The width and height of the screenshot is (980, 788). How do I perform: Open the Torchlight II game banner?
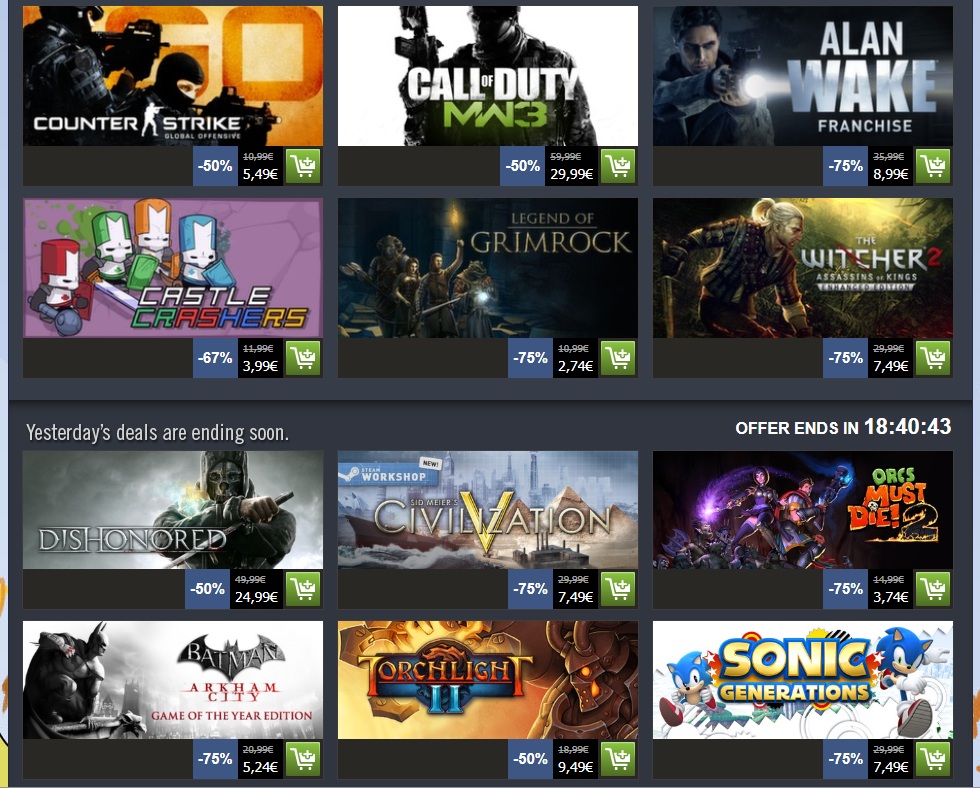coord(488,680)
